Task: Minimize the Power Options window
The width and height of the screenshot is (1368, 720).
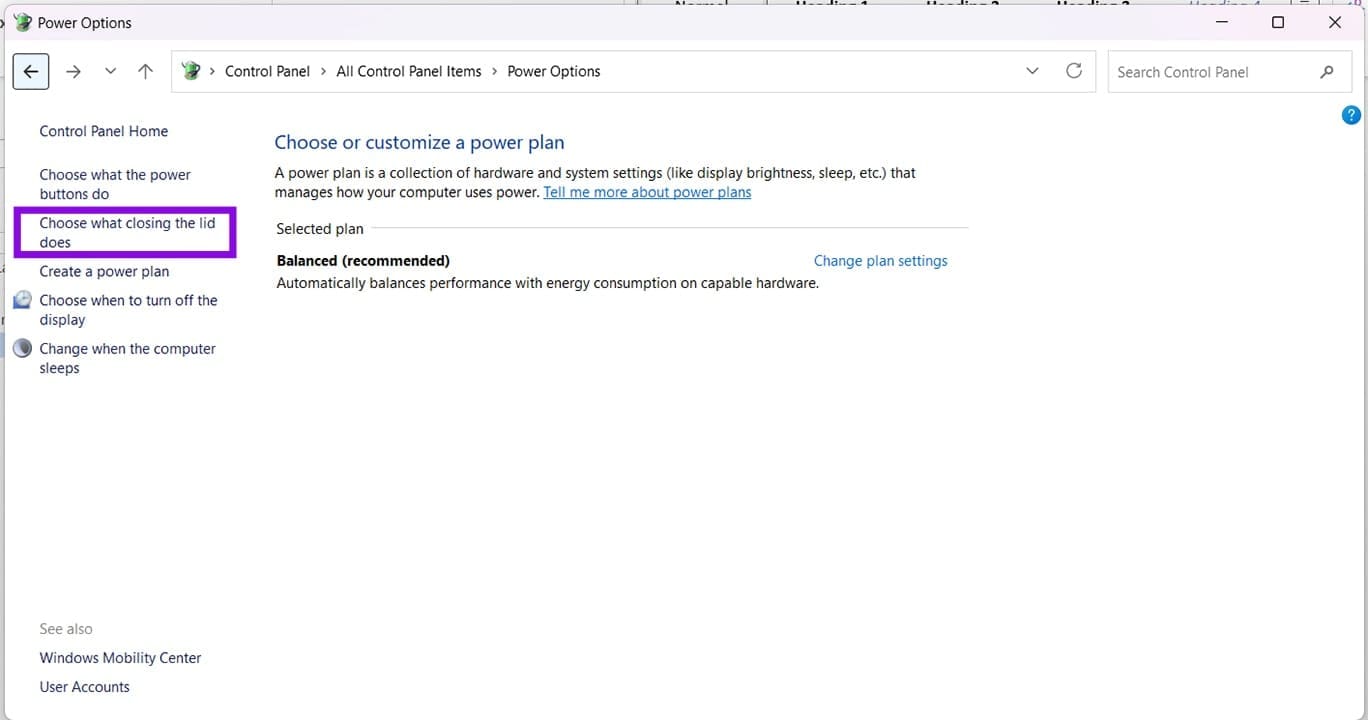Action: [1222, 22]
